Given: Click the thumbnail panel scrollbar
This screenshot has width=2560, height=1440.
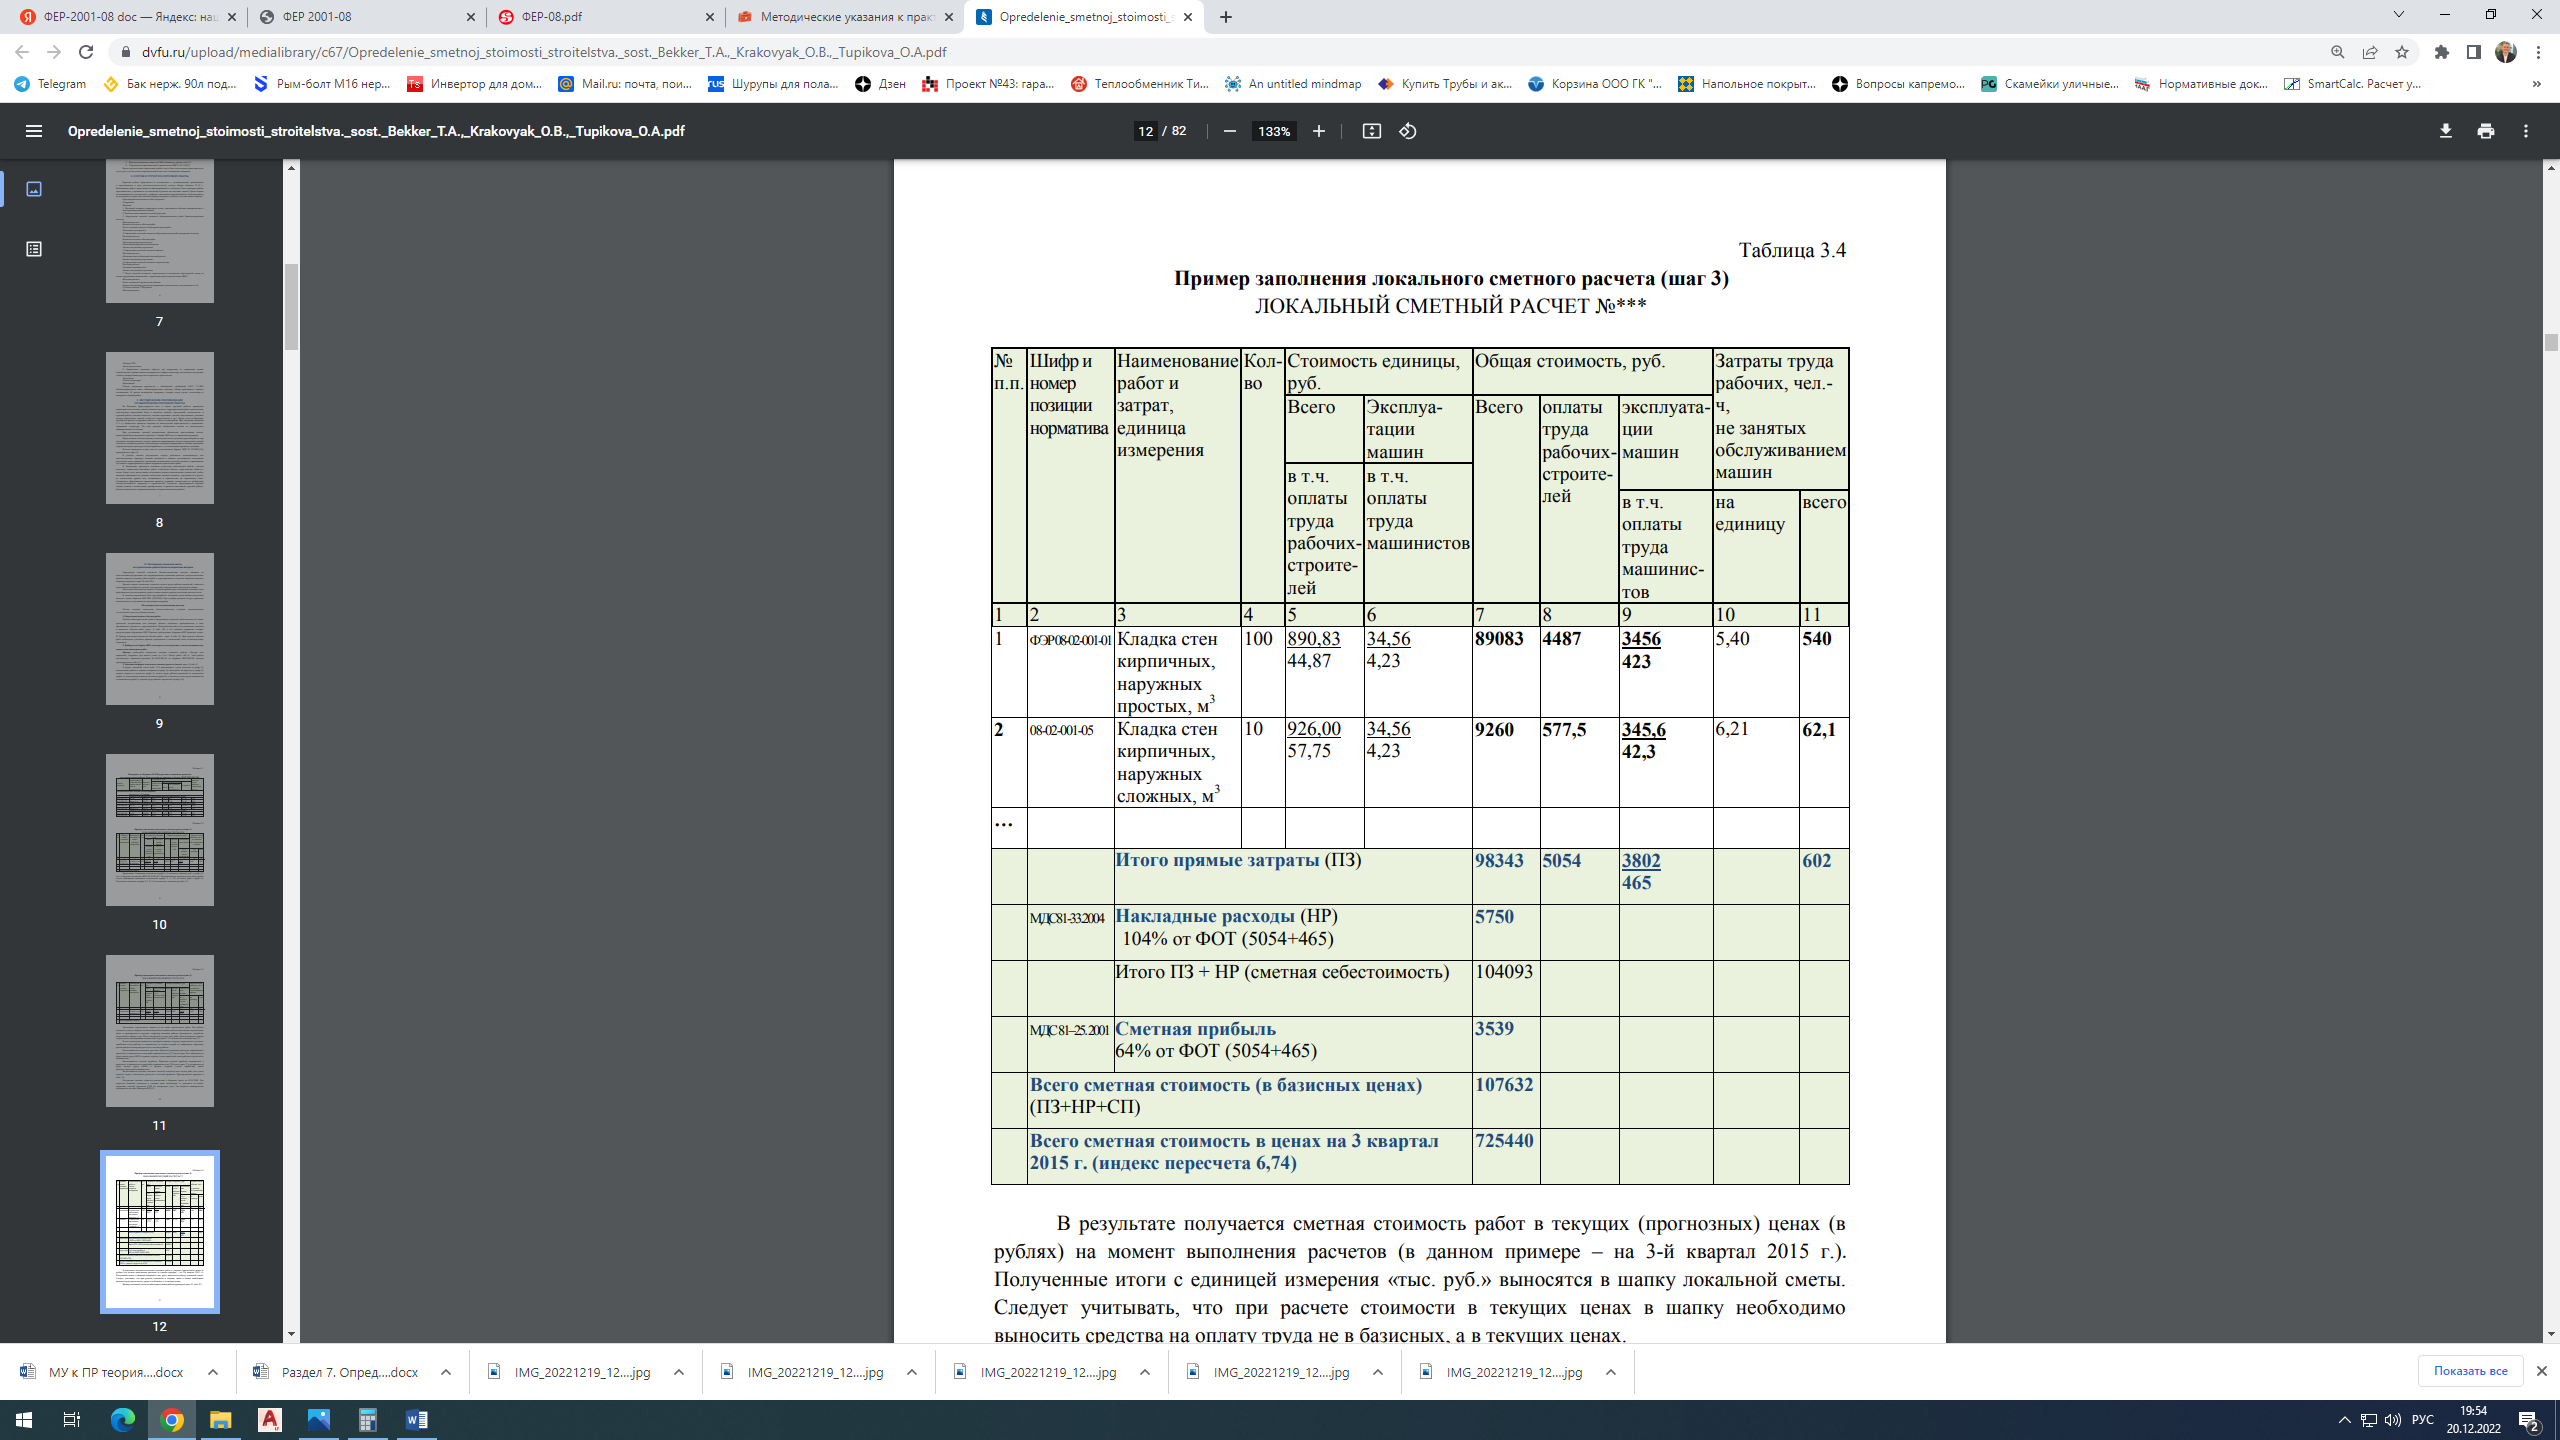Looking at the screenshot, I should tap(291, 307).
